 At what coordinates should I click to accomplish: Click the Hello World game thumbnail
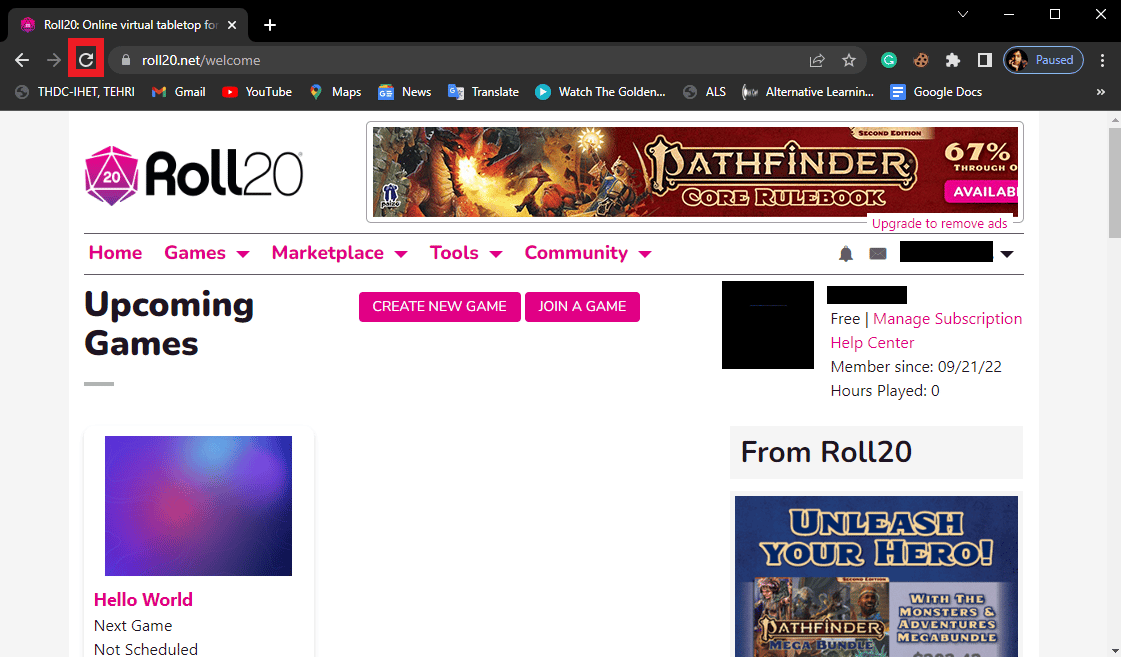[198, 505]
